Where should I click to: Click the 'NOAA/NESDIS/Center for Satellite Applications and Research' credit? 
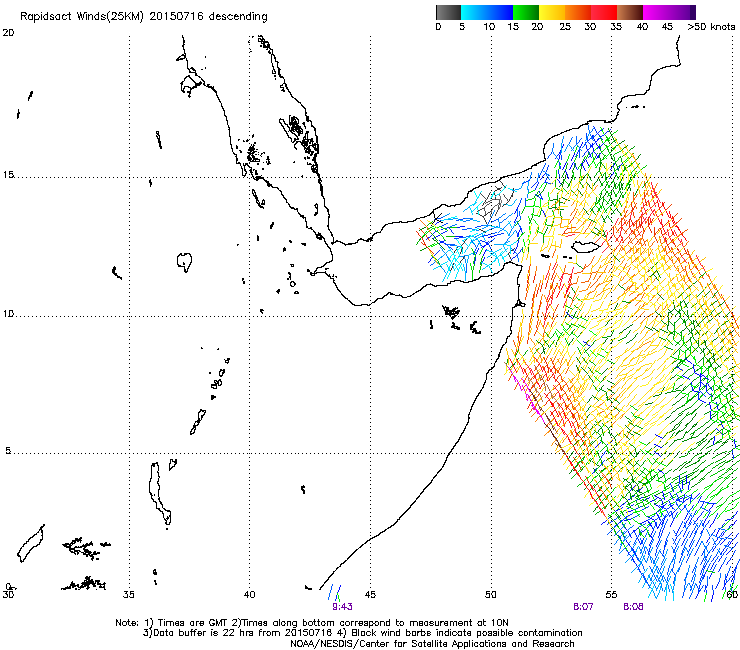click(432, 644)
